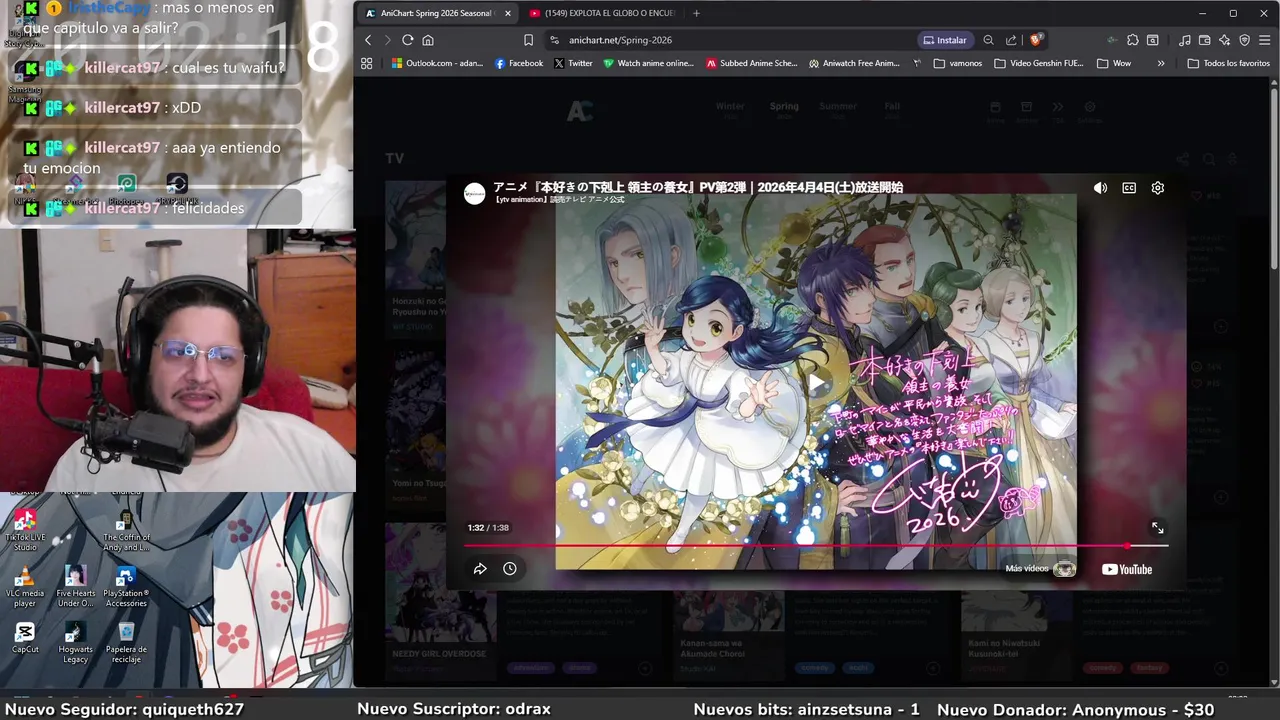The width and height of the screenshot is (1280, 720).
Task: Play the video using the center play button
Action: point(816,382)
